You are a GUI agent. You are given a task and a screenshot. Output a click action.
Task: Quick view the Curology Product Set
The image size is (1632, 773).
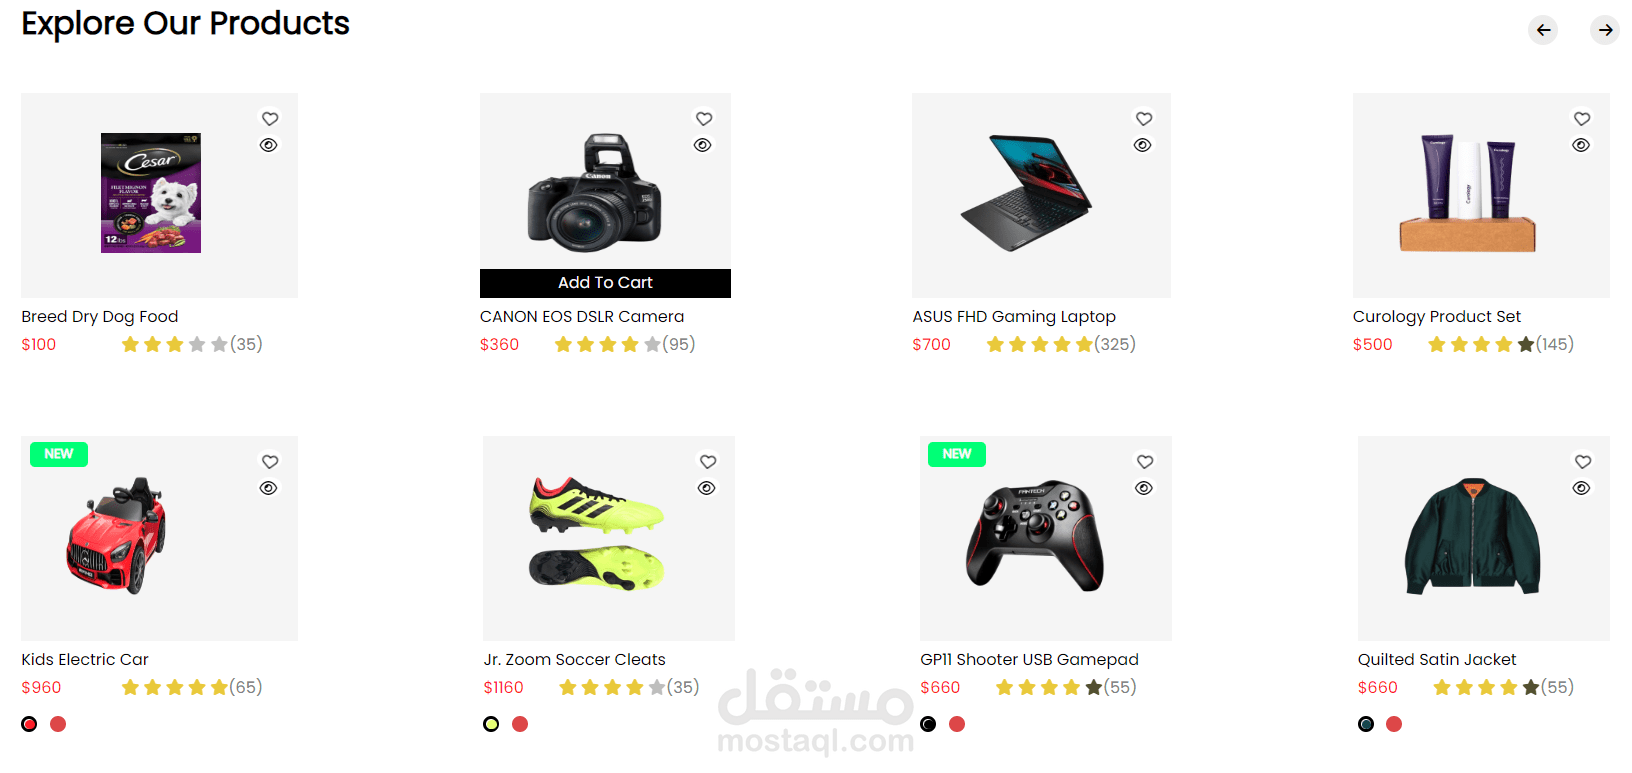tap(1581, 145)
